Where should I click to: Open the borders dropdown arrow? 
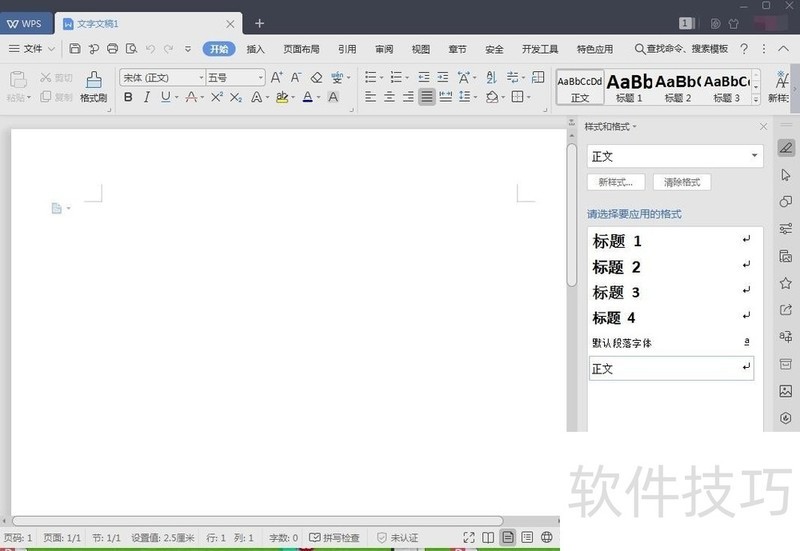coord(529,97)
